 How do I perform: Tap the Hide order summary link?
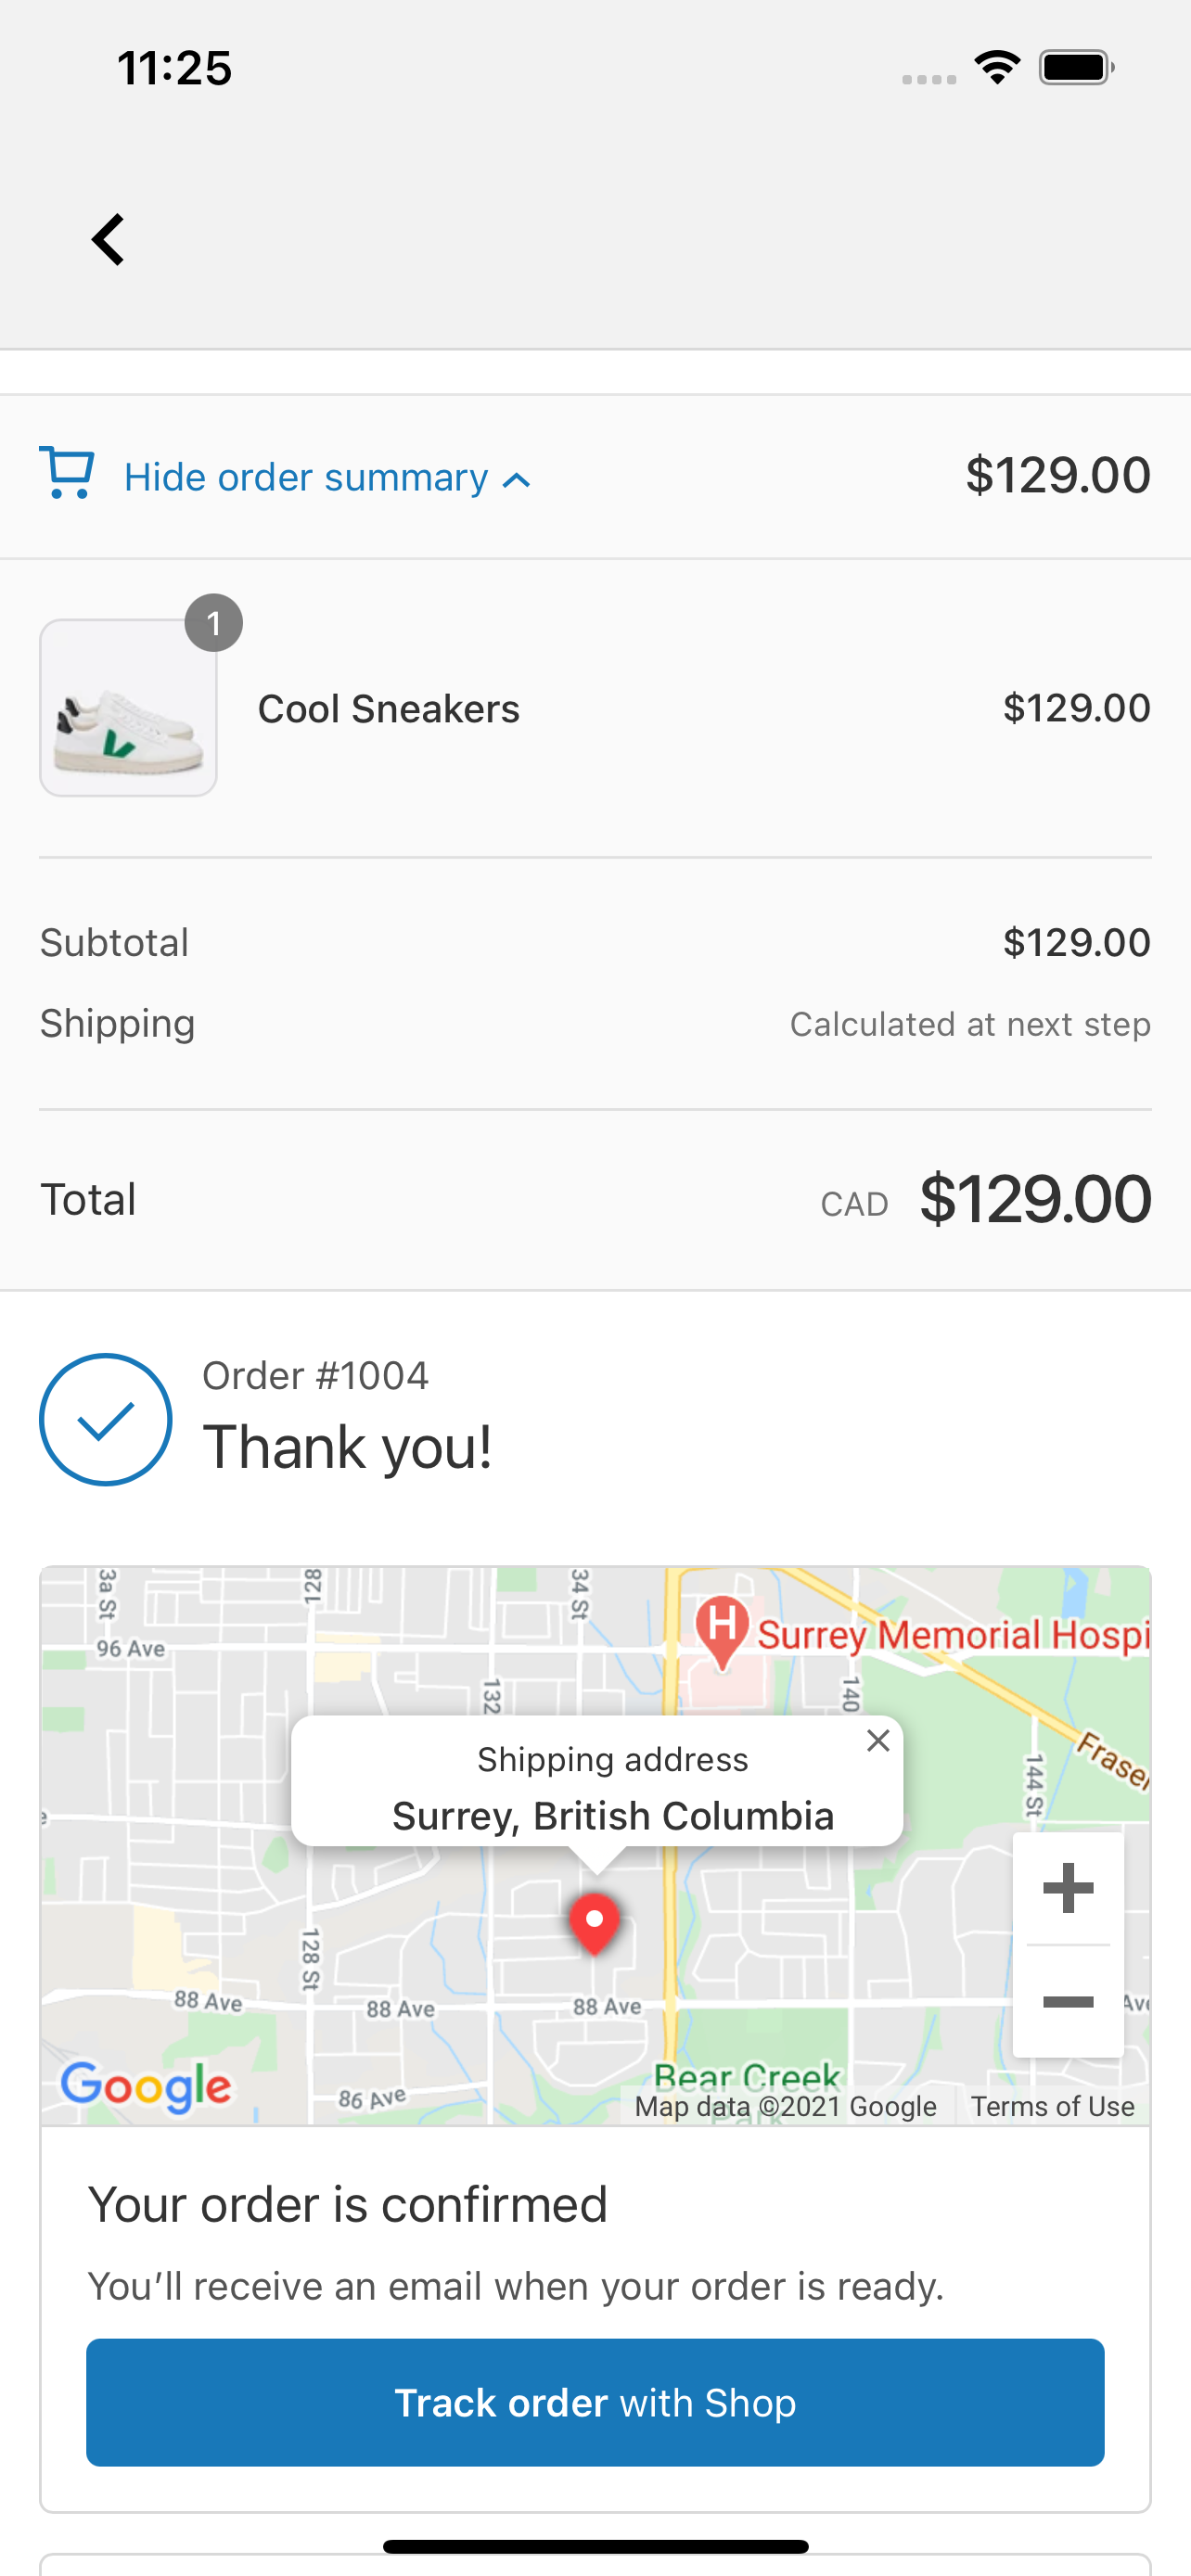tap(305, 478)
